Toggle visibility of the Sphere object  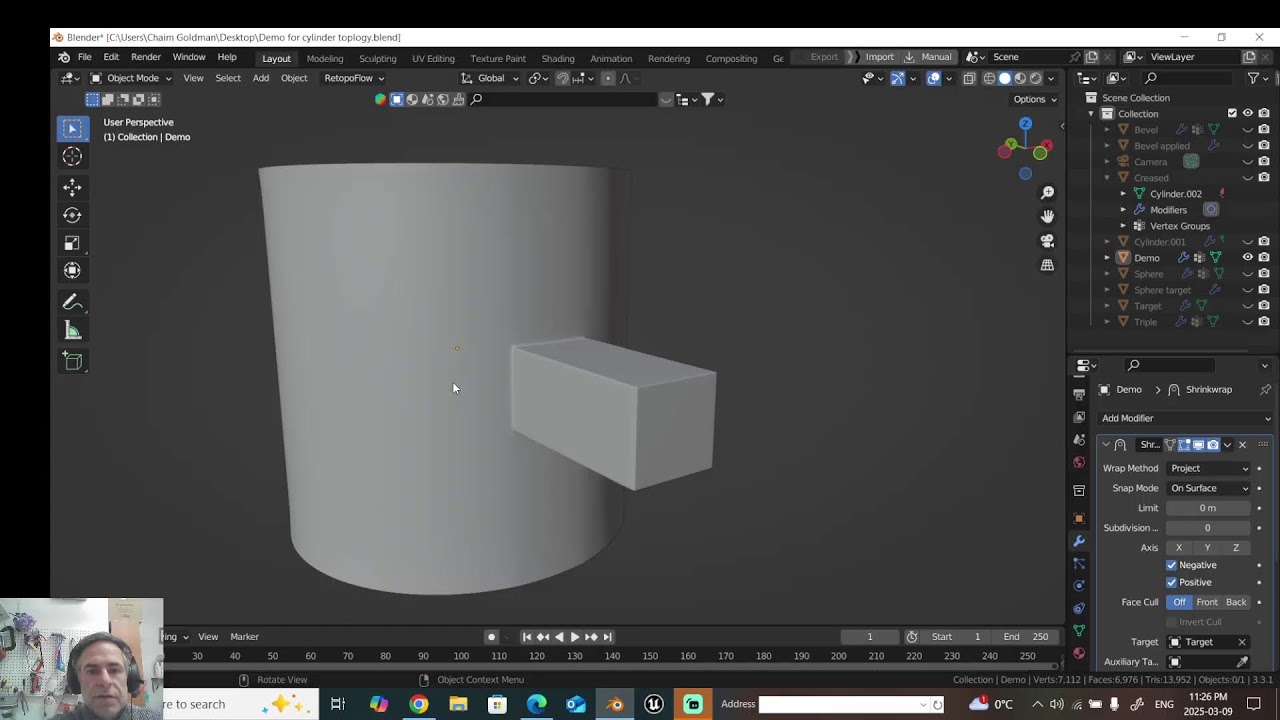(x=1247, y=274)
